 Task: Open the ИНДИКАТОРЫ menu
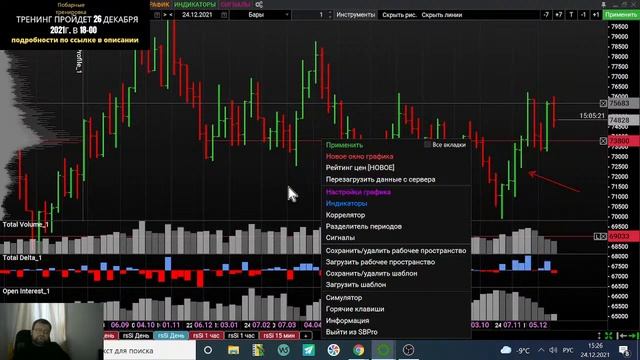click(x=195, y=4)
